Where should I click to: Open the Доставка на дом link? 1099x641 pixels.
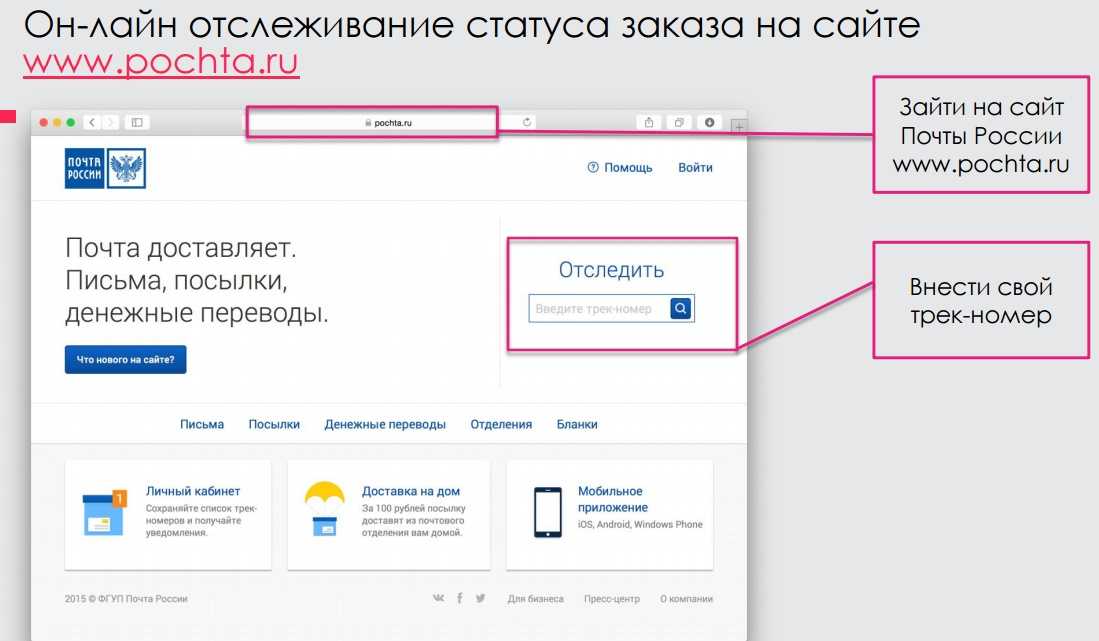click(411, 491)
